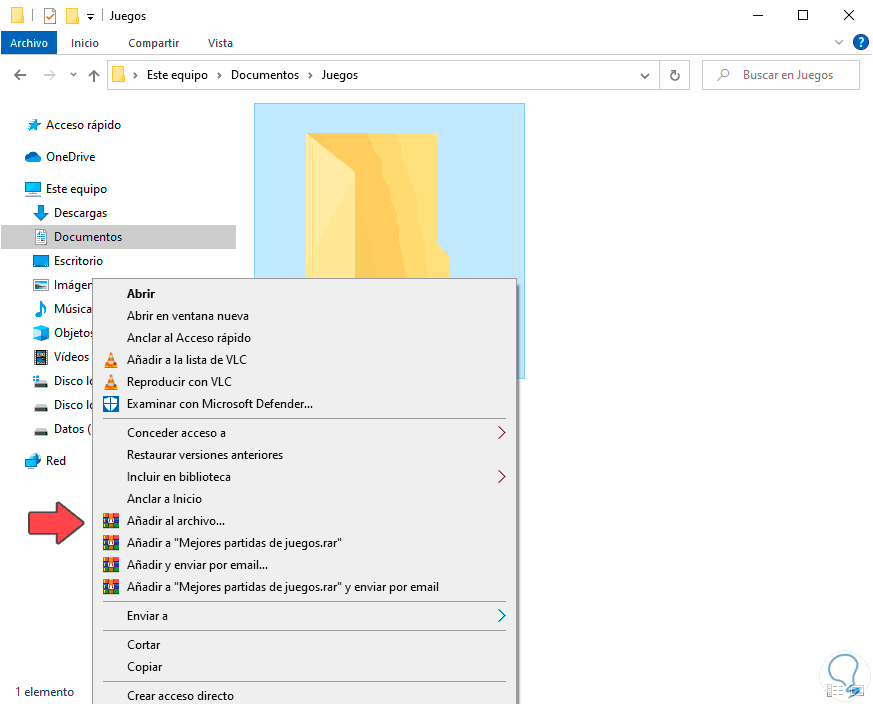Switch to the Compartir tab
Viewport: 873px width, 704px height.
(x=152, y=42)
